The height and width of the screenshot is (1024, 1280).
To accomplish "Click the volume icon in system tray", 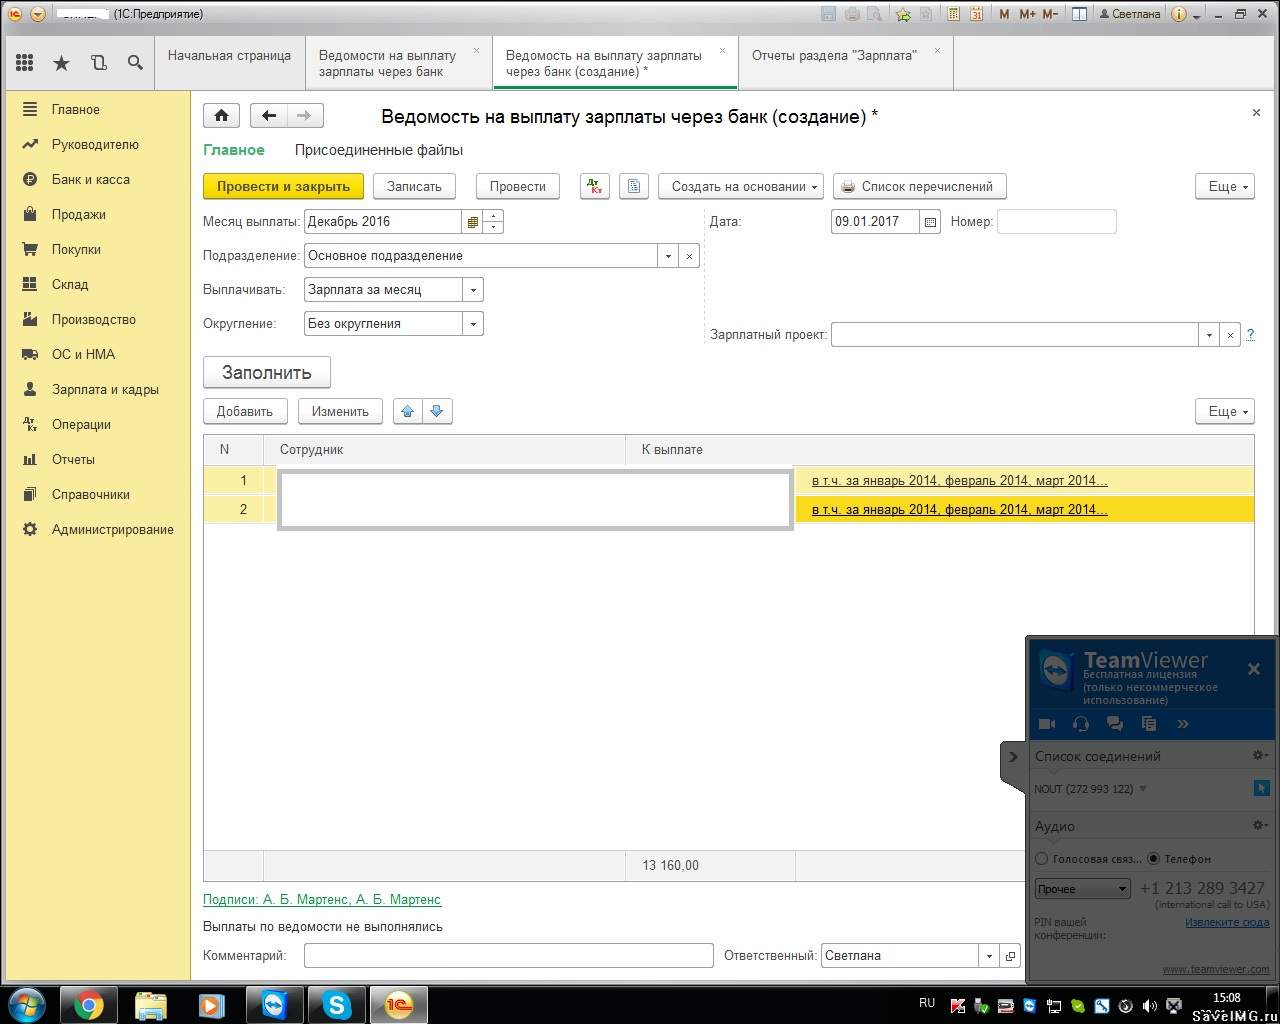I will pos(1149,1005).
